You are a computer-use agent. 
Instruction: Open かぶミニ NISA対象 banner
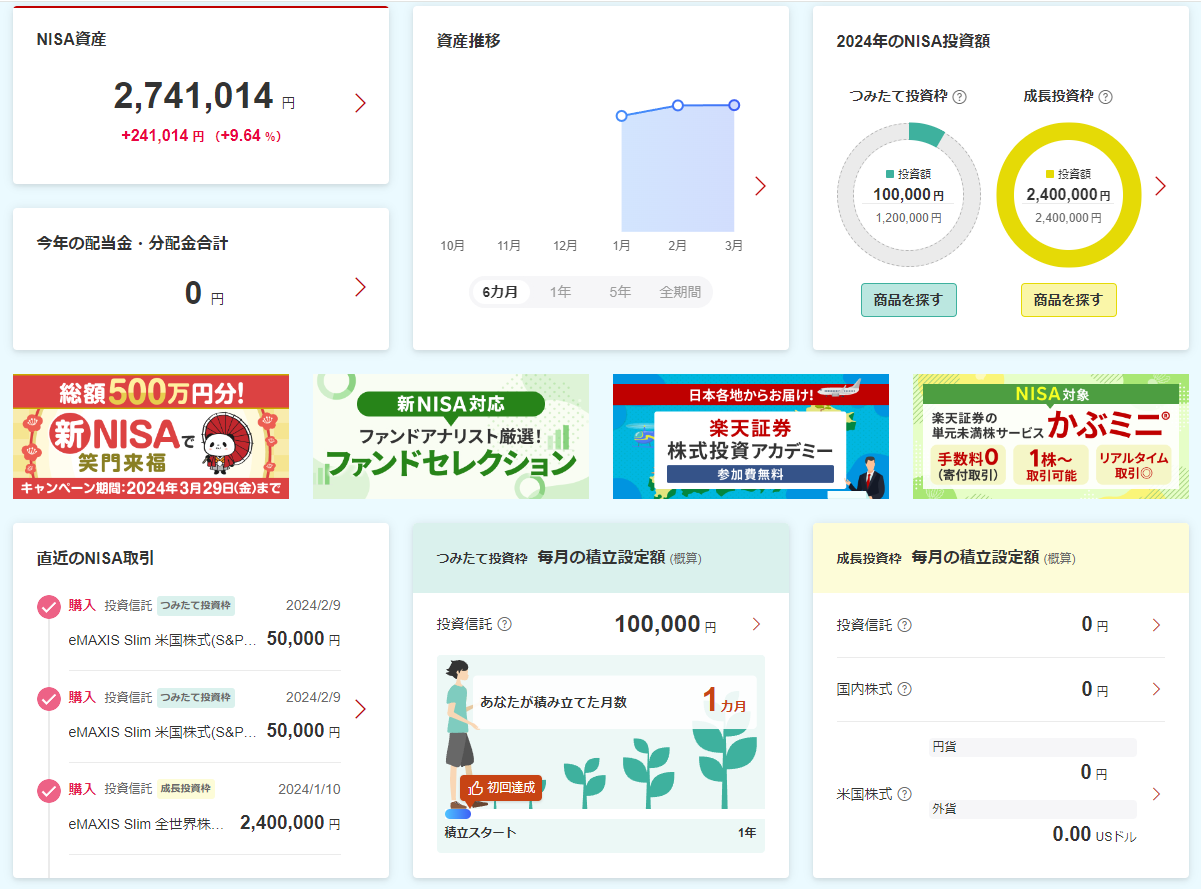[x=1051, y=436]
